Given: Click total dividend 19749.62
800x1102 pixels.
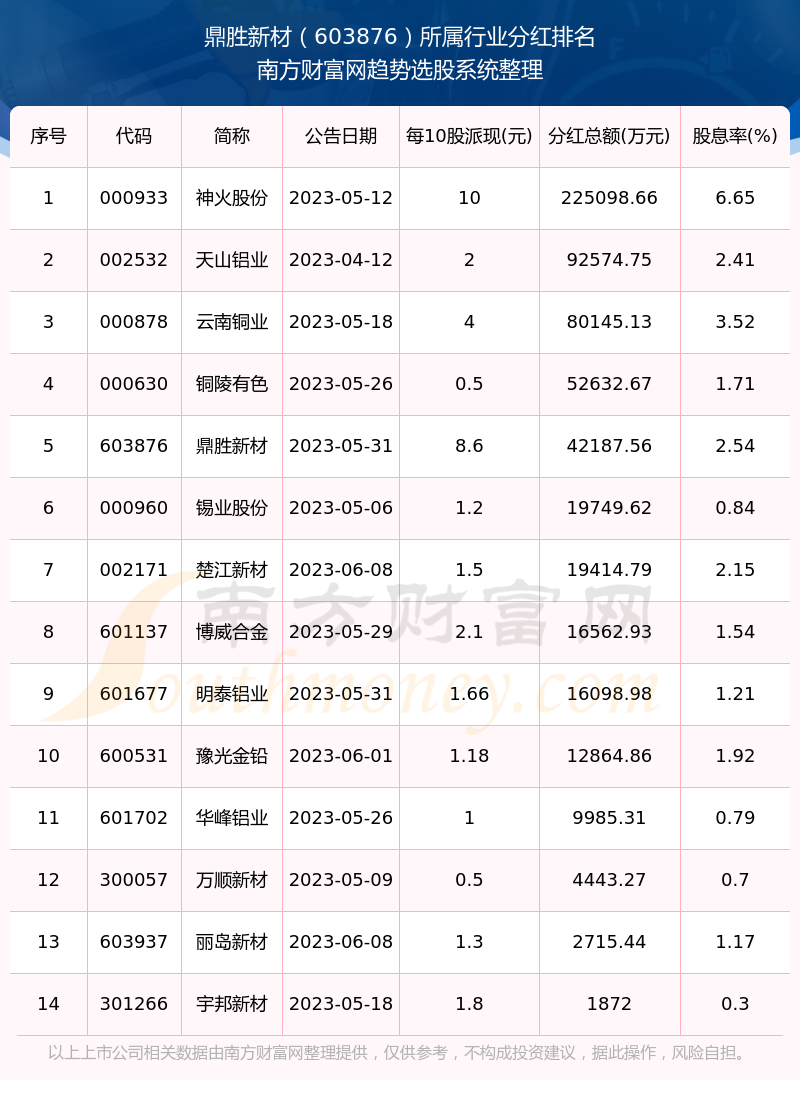Looking at the screenshot, I should 609,508.
